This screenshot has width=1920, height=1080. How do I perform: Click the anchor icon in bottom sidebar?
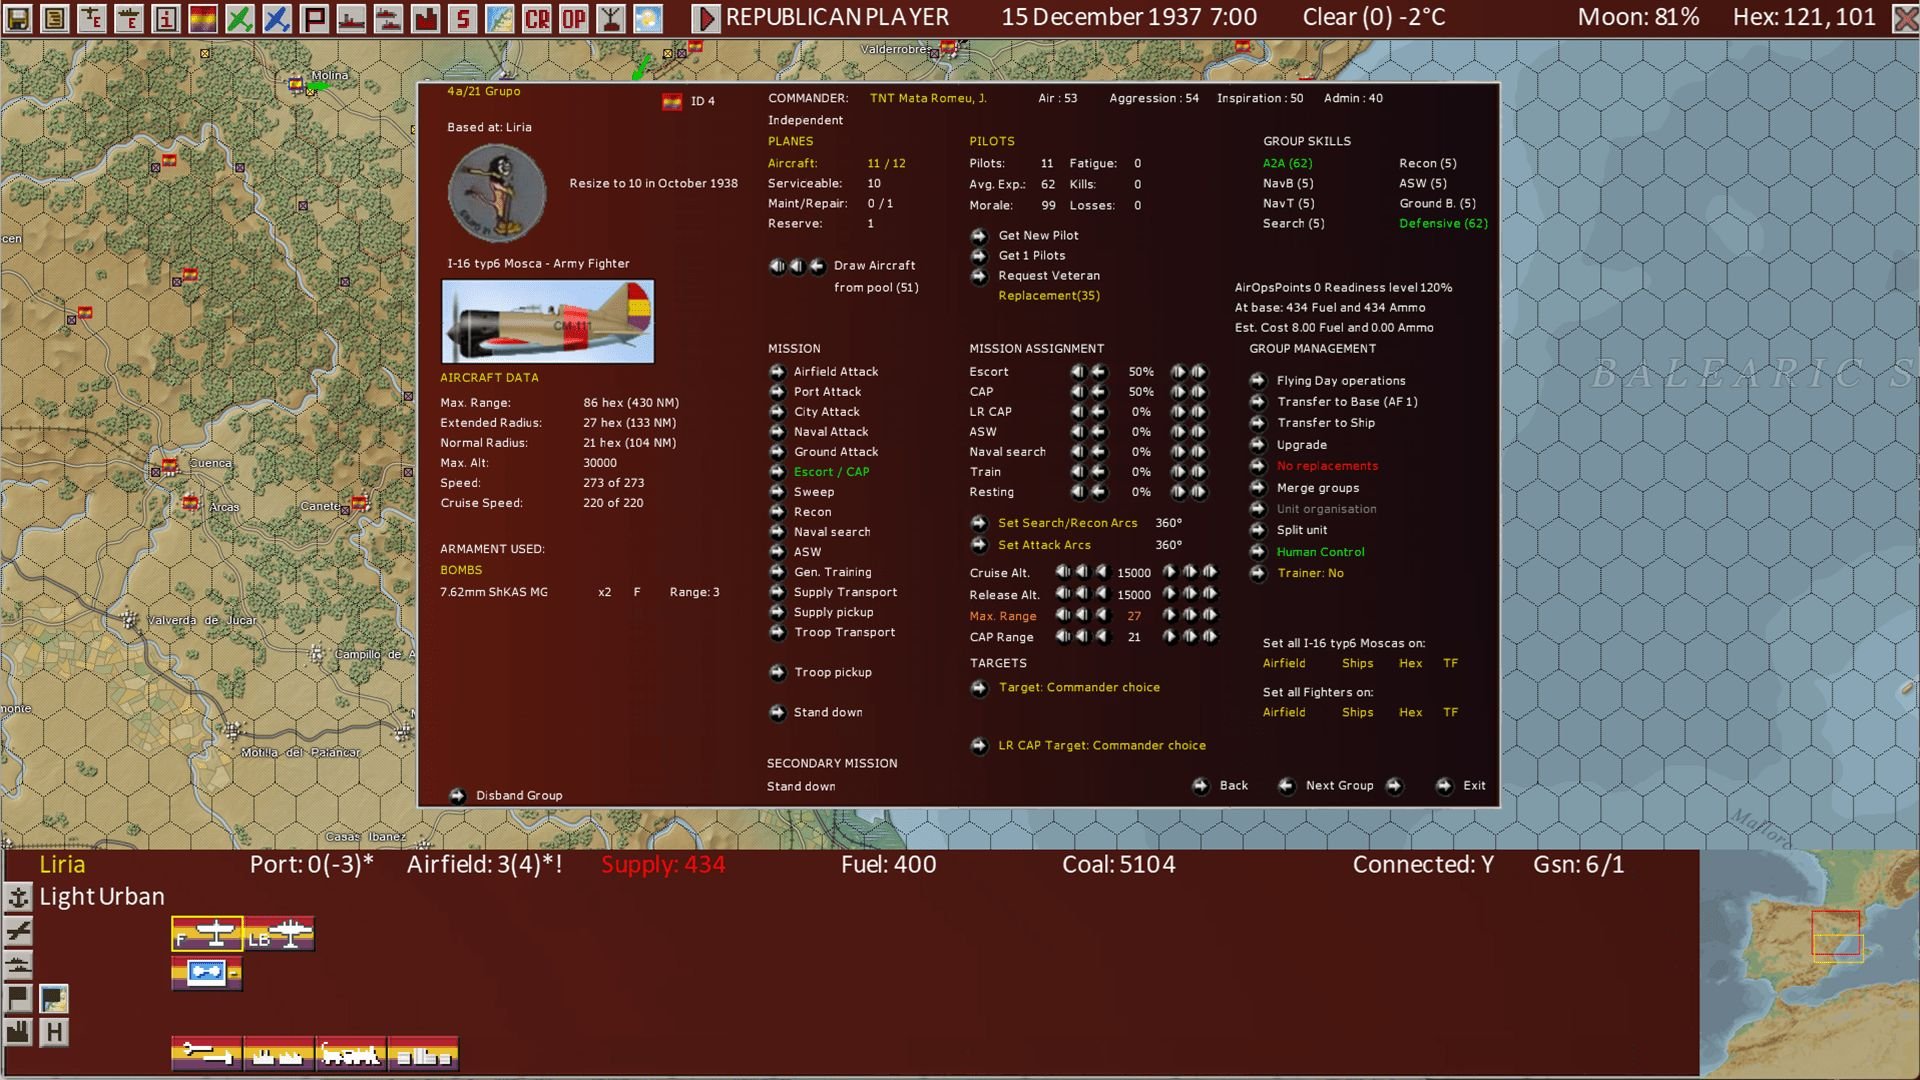click(17, 897)
